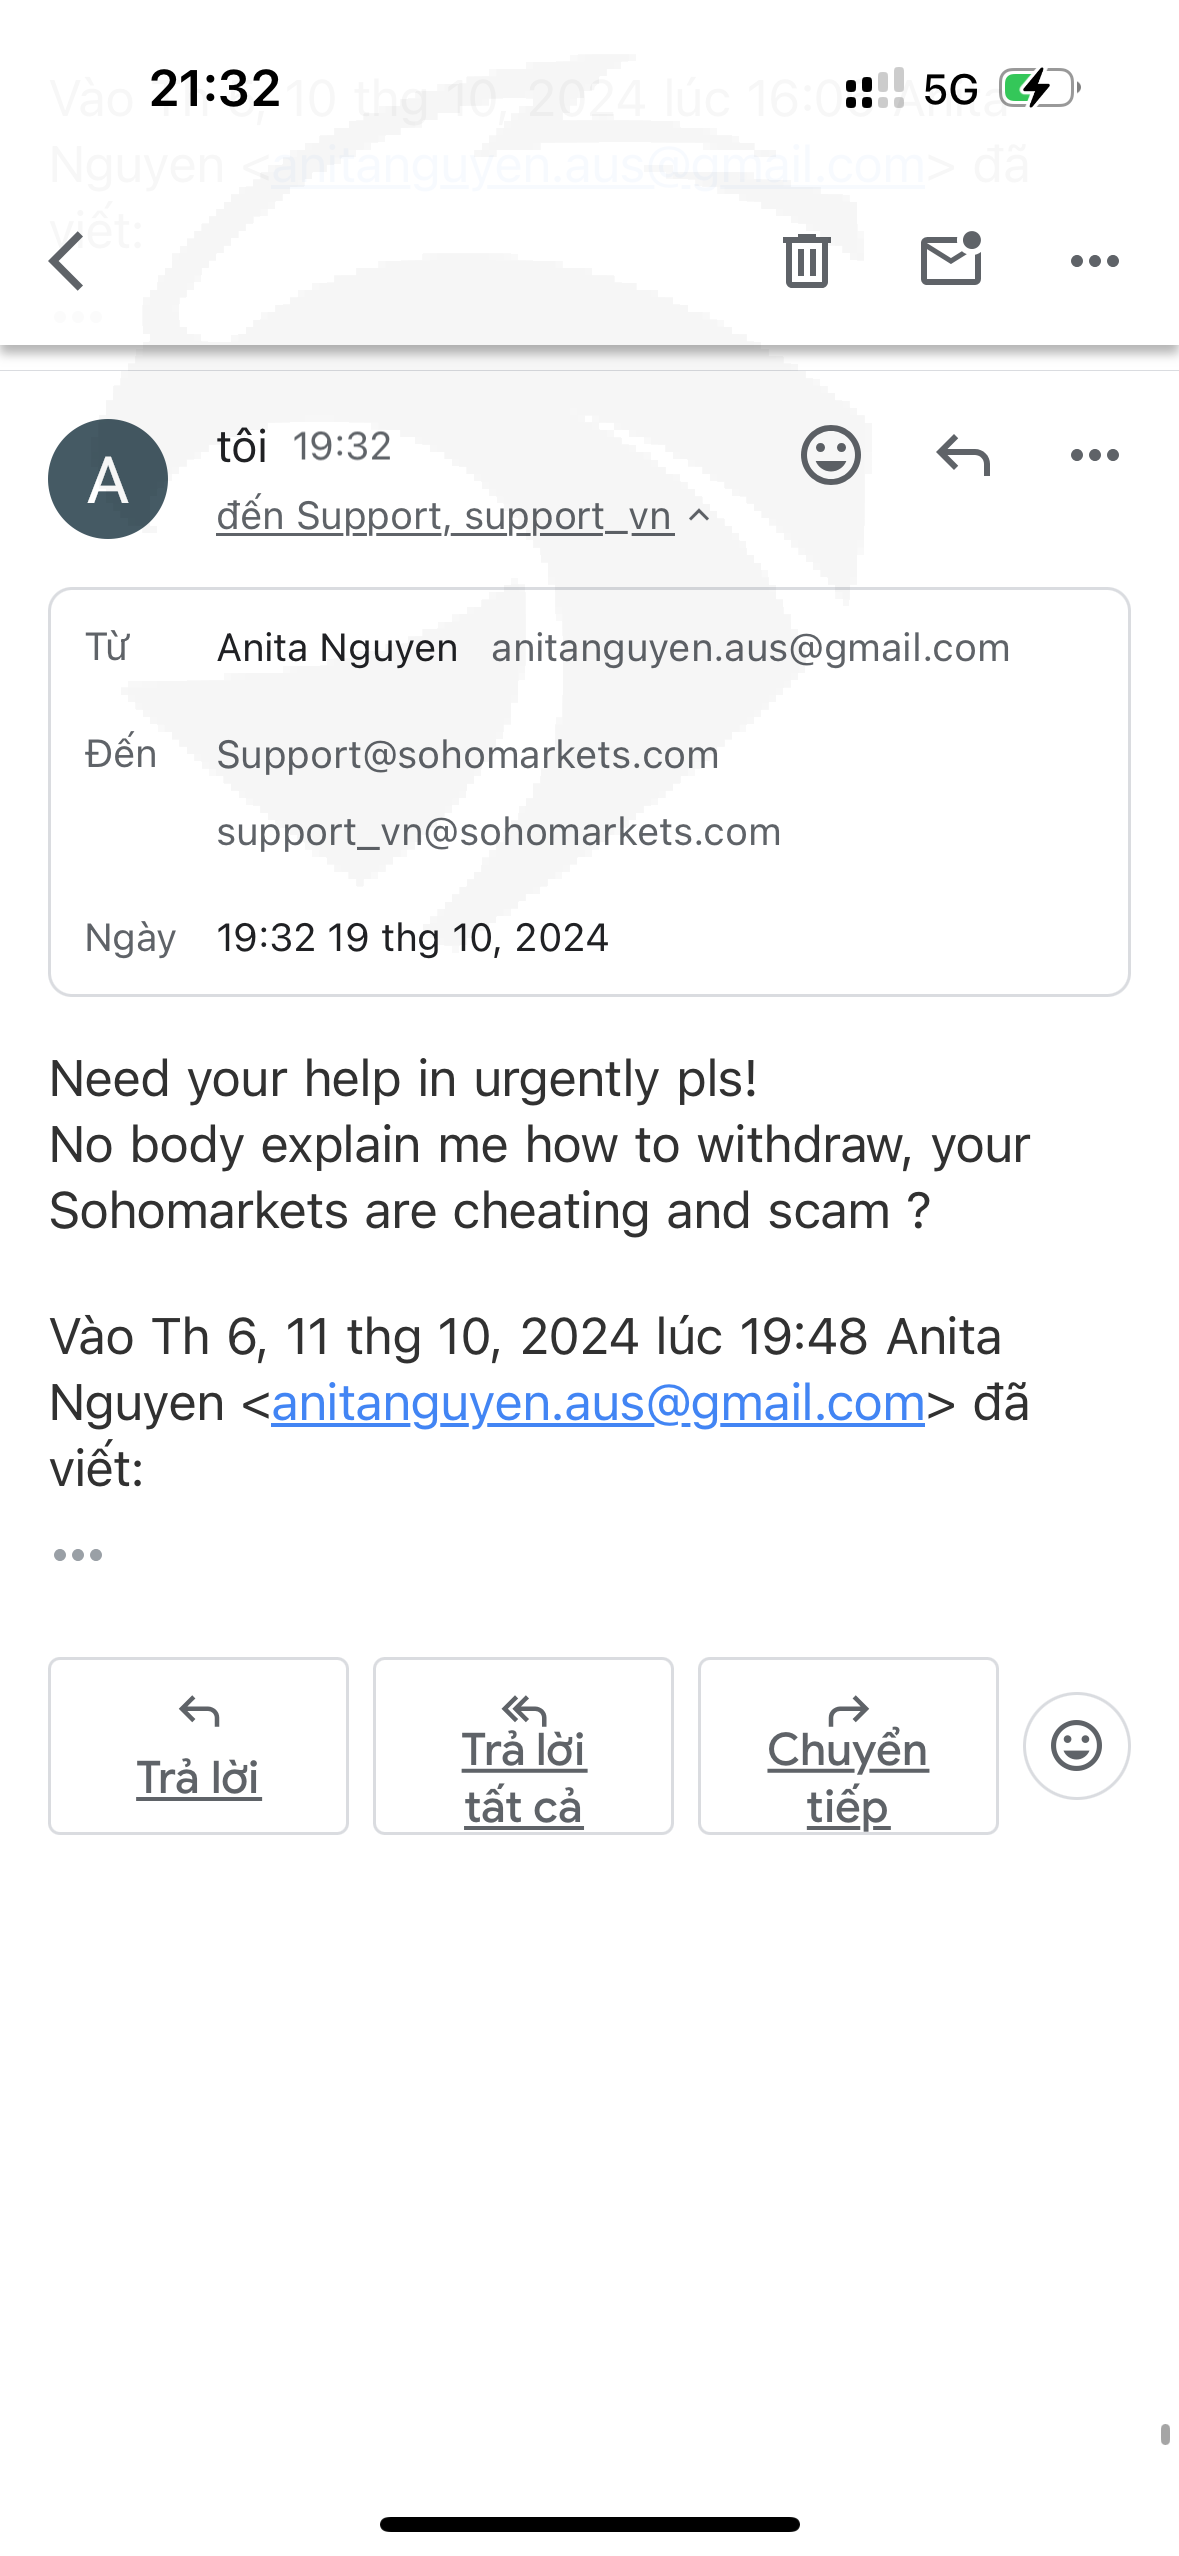Mark email as unread envelope icon

(x=950, y=260)
